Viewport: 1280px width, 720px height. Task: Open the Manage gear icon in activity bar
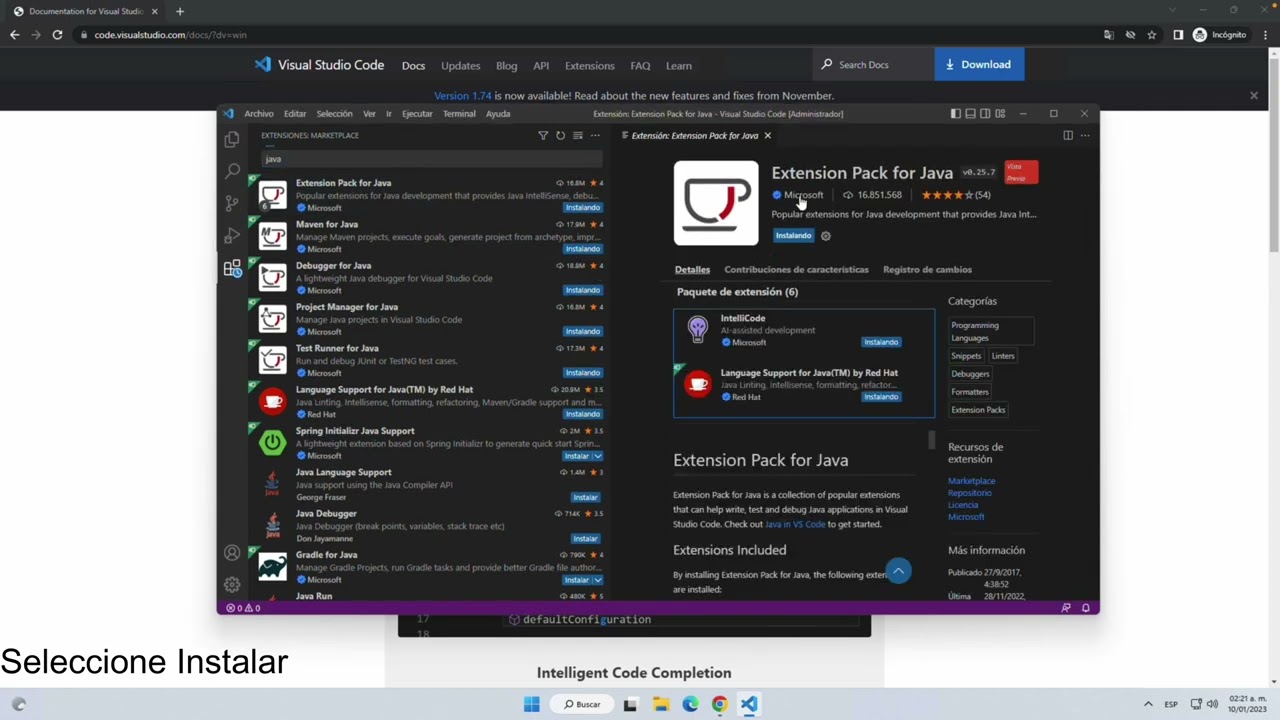232,584
